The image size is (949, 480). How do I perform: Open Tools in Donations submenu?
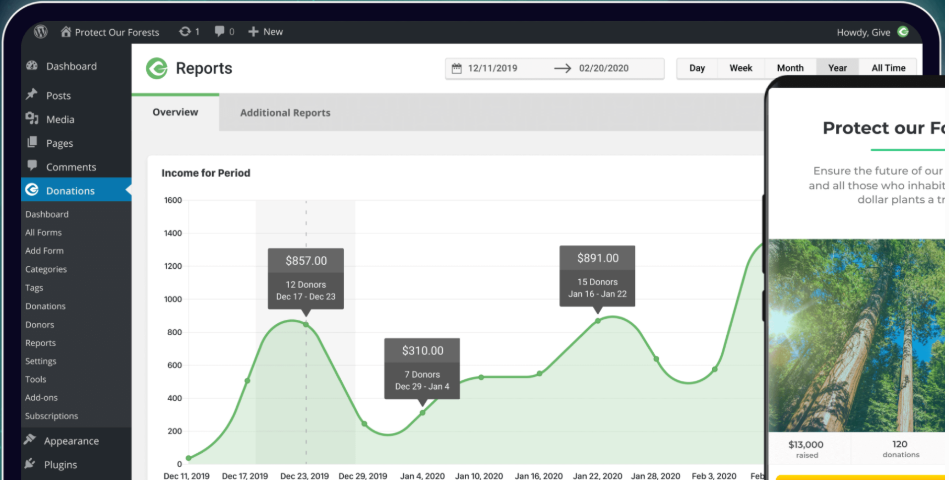[35, 379]
